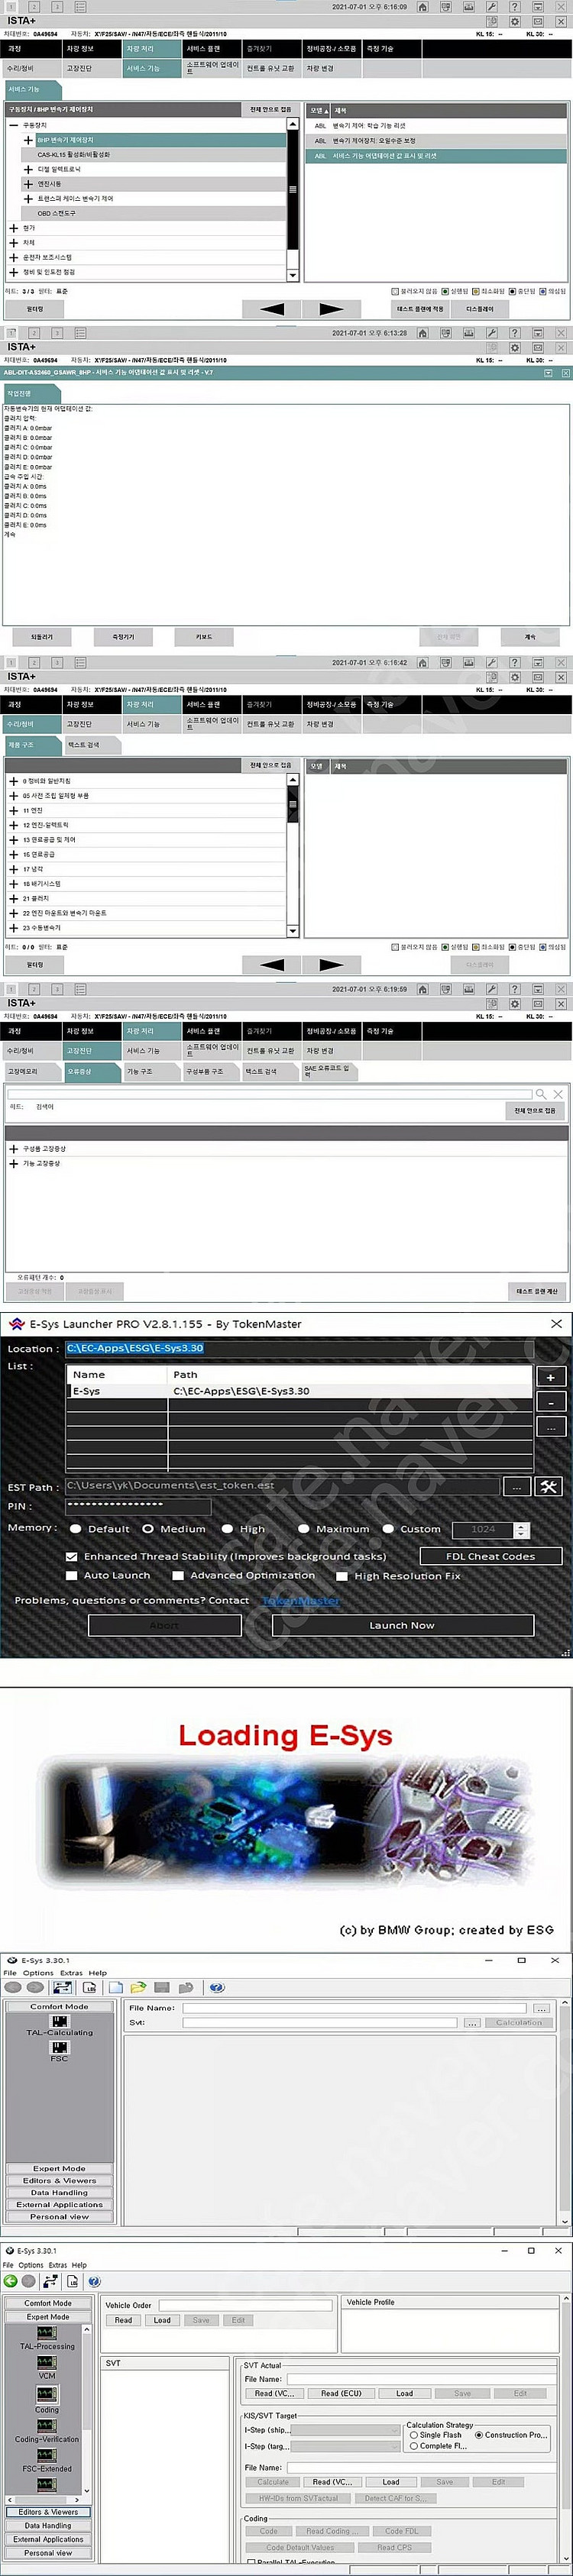Expand the 11 엔진 product structure node
The height and width of the screenshot is (2576, 573).
point(13,810)
